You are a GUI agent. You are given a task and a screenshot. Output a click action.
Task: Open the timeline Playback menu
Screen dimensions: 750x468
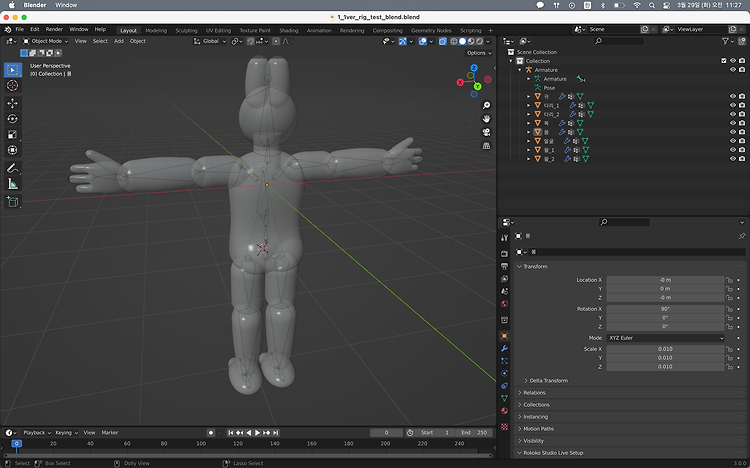pyautogui.click(x=36, y=433)
